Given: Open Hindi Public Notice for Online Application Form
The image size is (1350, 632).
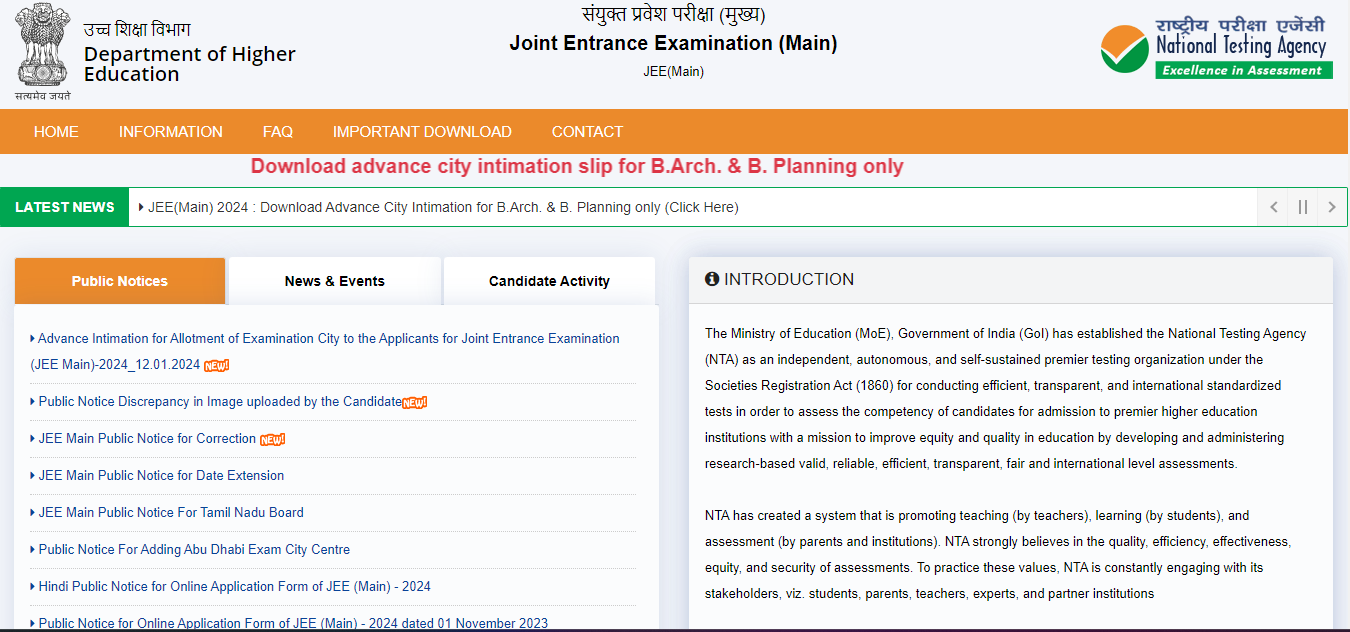Looking at the screenshot, I should 235,587.
